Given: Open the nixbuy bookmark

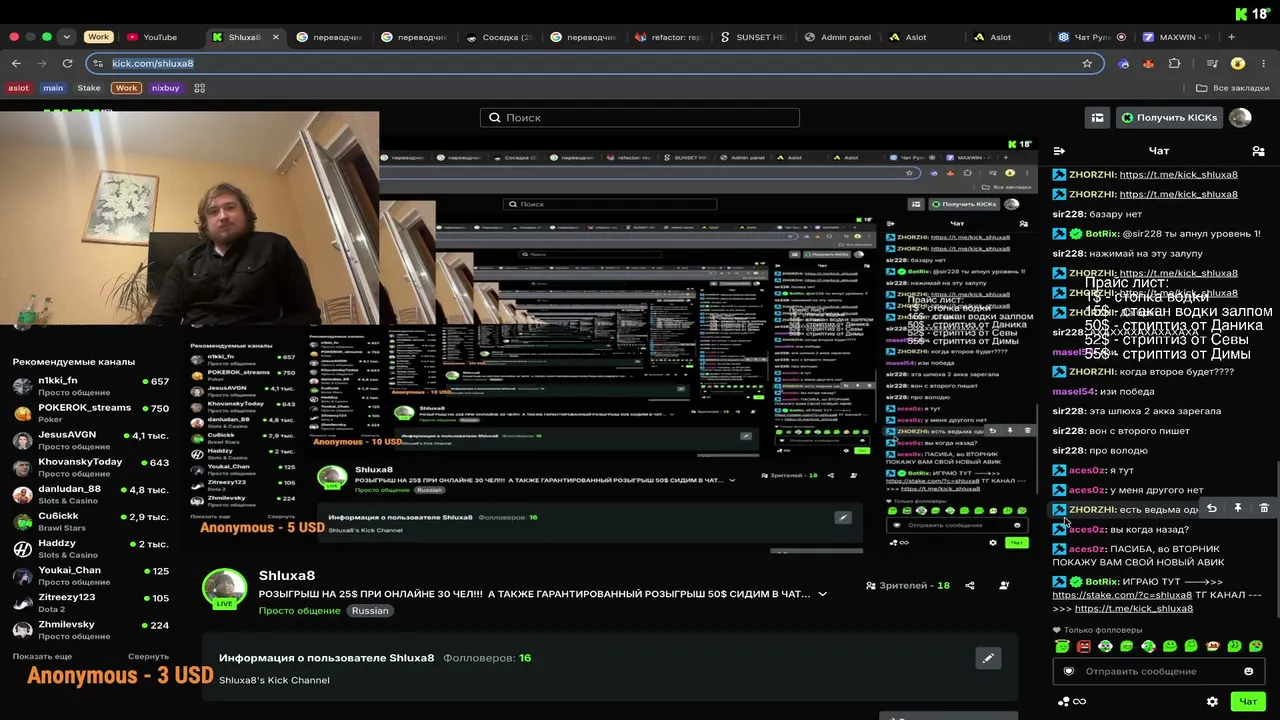Looking at the screenshot, I should [165, 88].
